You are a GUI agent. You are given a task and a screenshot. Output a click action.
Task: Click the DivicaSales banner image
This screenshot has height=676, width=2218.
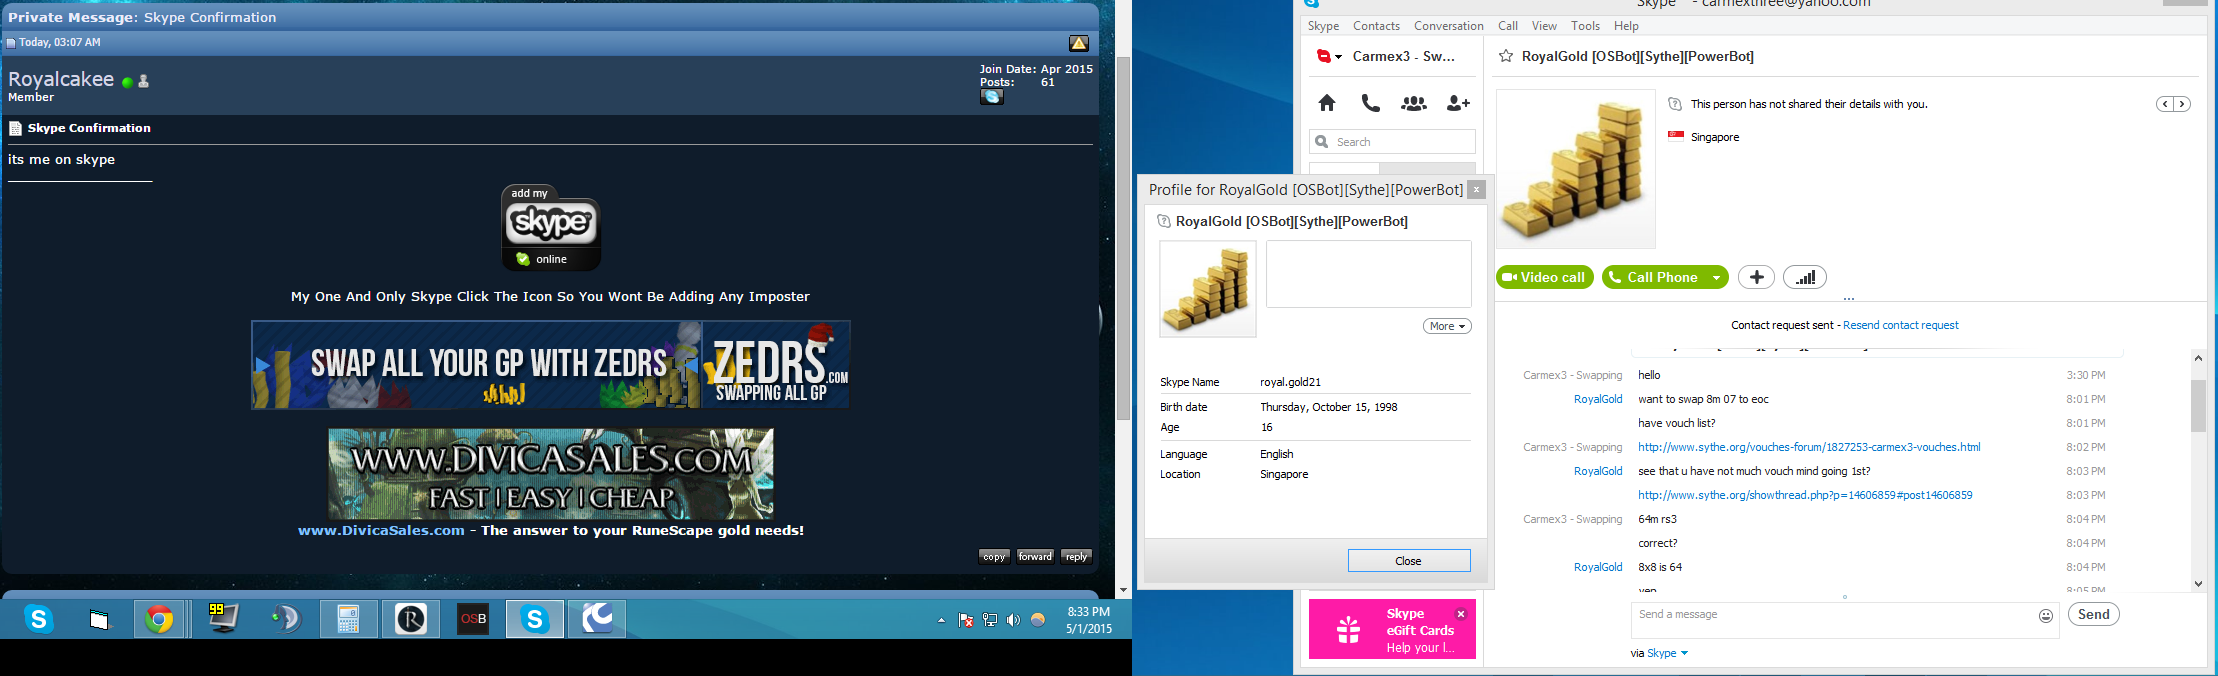click(551, 474)
